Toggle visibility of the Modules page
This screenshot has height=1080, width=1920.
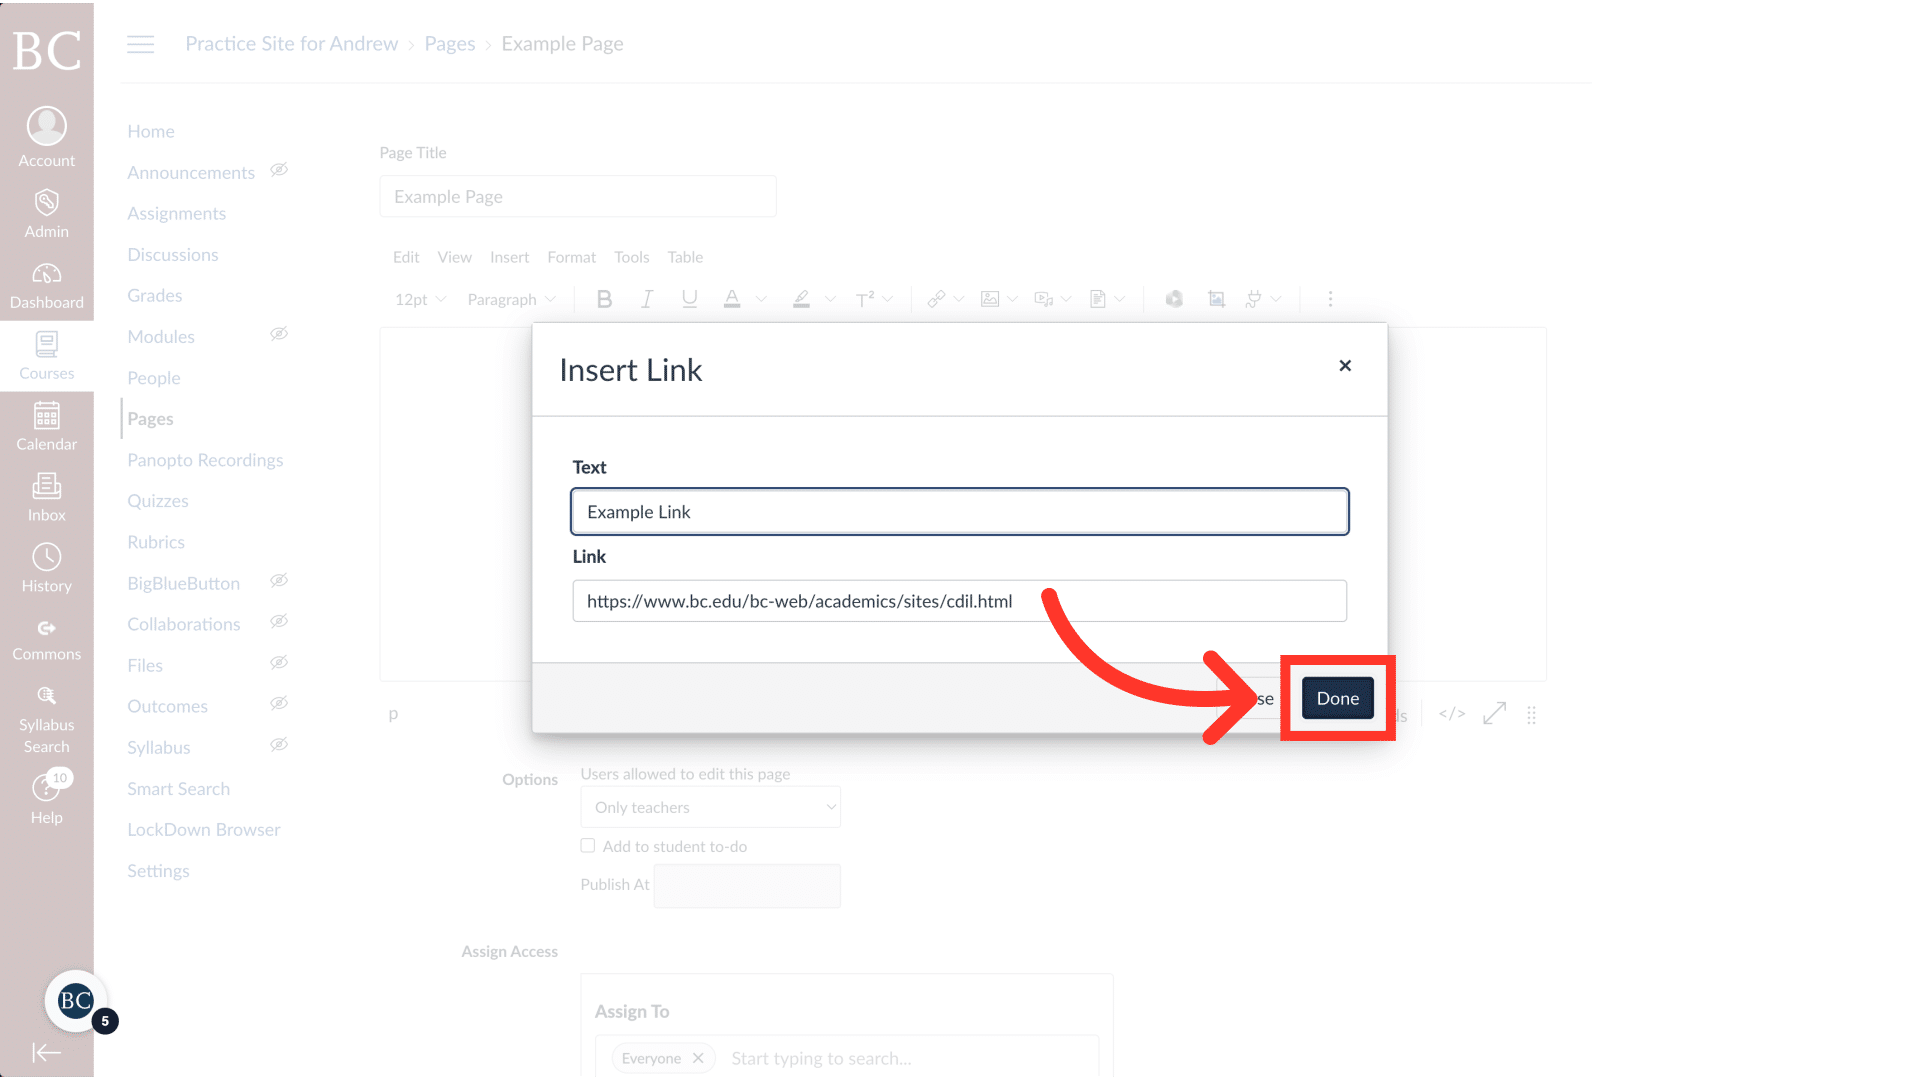[279, 334]
